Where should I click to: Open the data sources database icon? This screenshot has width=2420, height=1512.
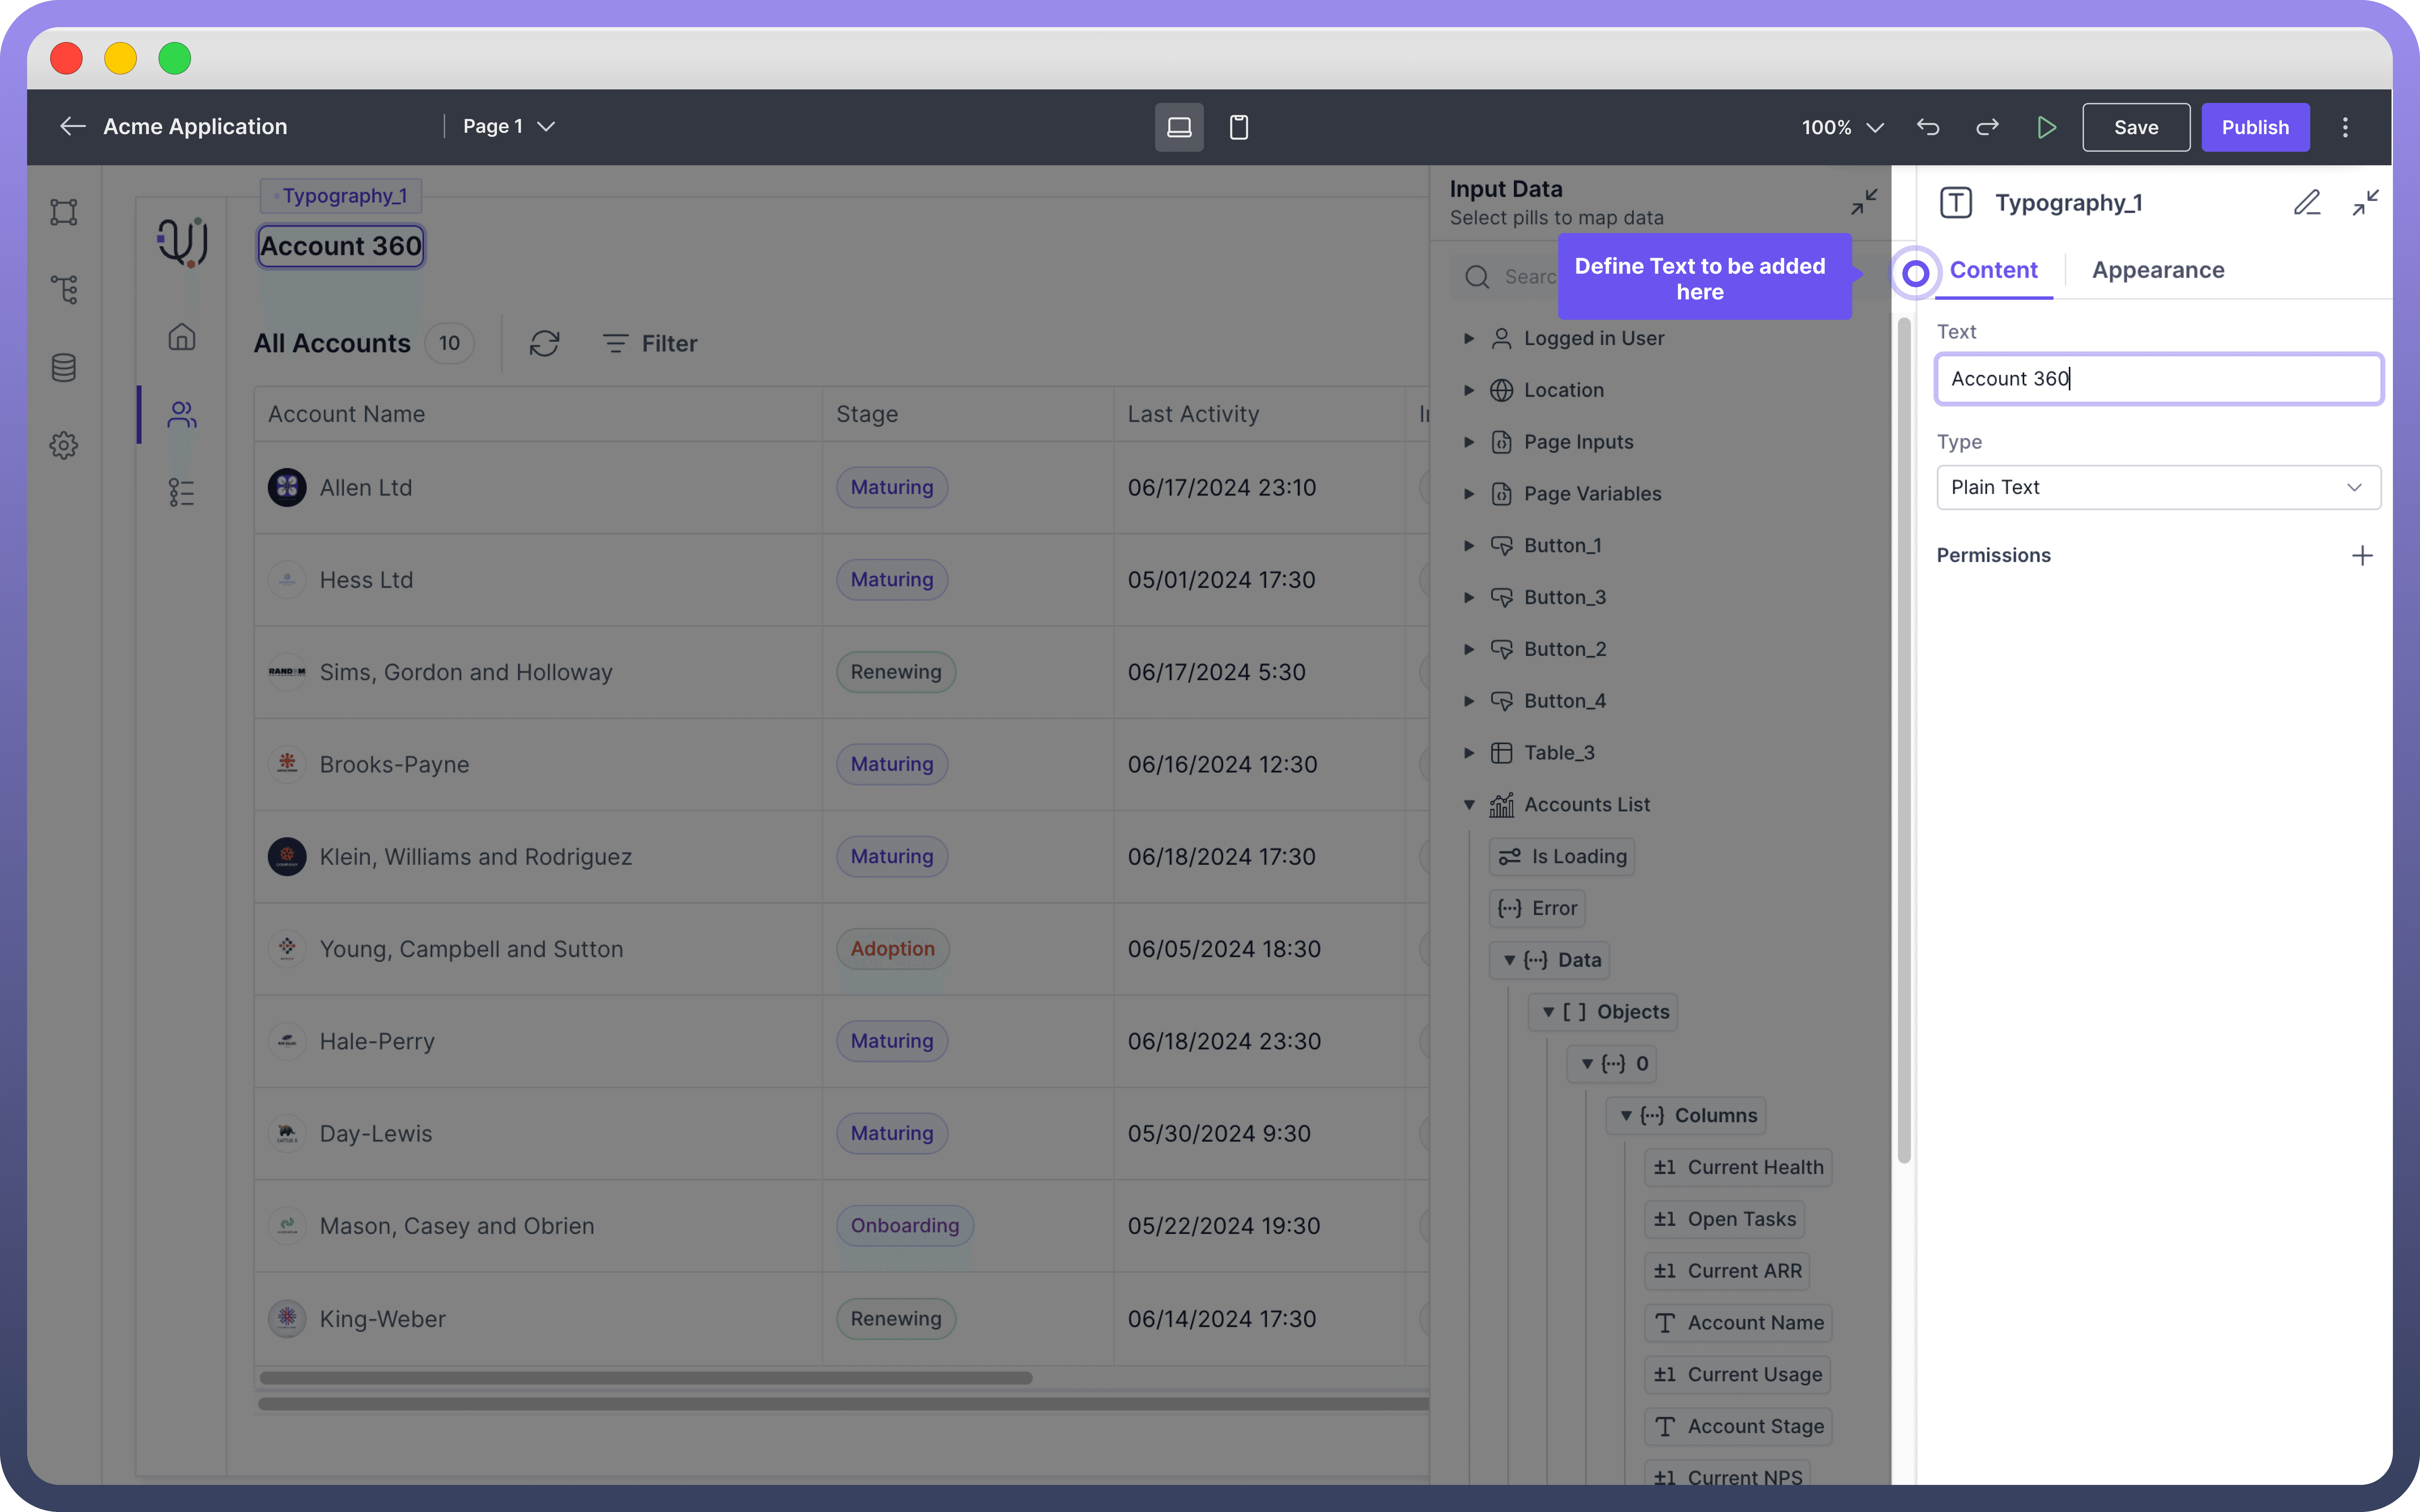(64, 368)
